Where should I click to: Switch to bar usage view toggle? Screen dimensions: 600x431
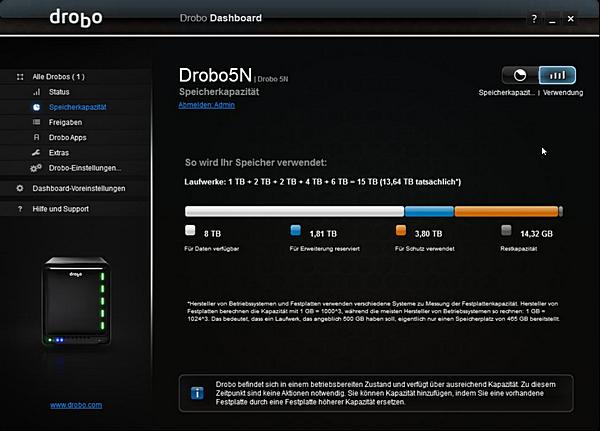pyautogui.click(x=557, y=75)
